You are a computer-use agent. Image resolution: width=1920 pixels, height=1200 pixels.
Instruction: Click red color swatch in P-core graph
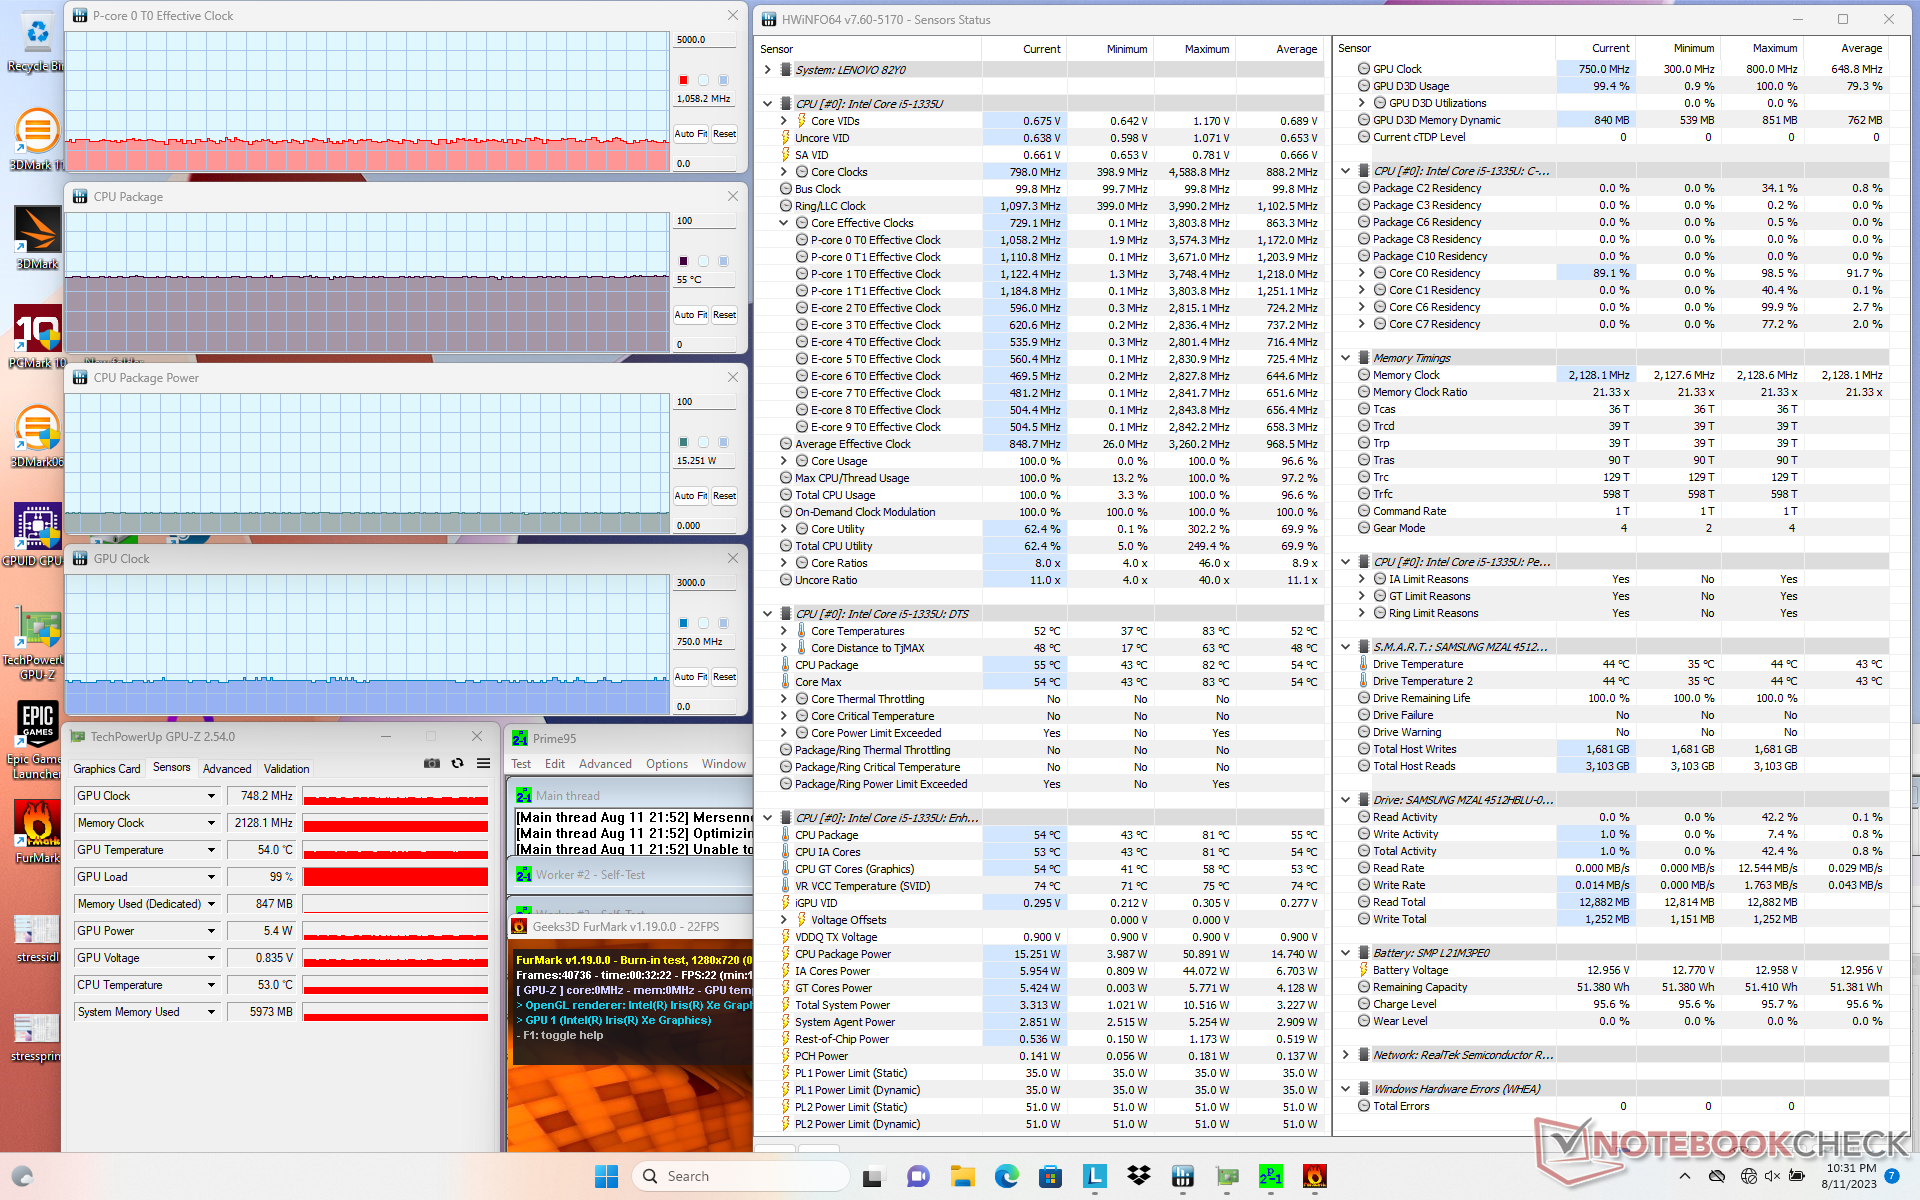(x=683, y=80)
